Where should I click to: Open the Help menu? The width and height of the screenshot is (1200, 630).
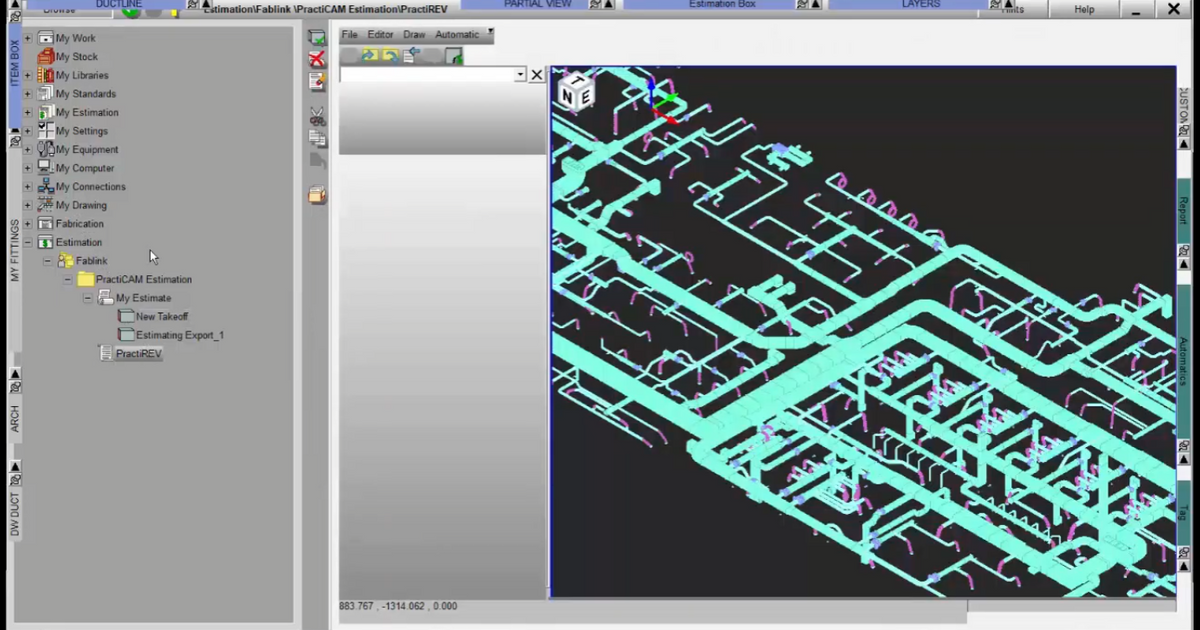tap(1083, 9)
